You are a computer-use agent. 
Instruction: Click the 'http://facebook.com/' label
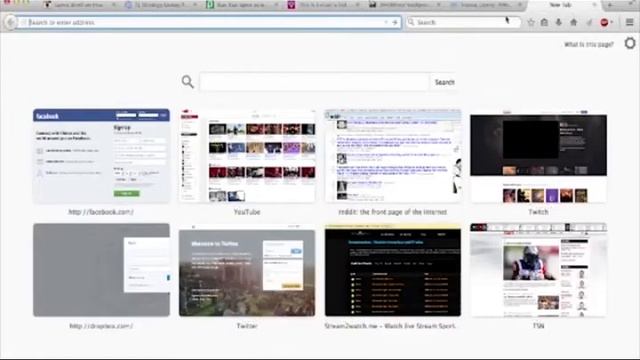(101, 212)
